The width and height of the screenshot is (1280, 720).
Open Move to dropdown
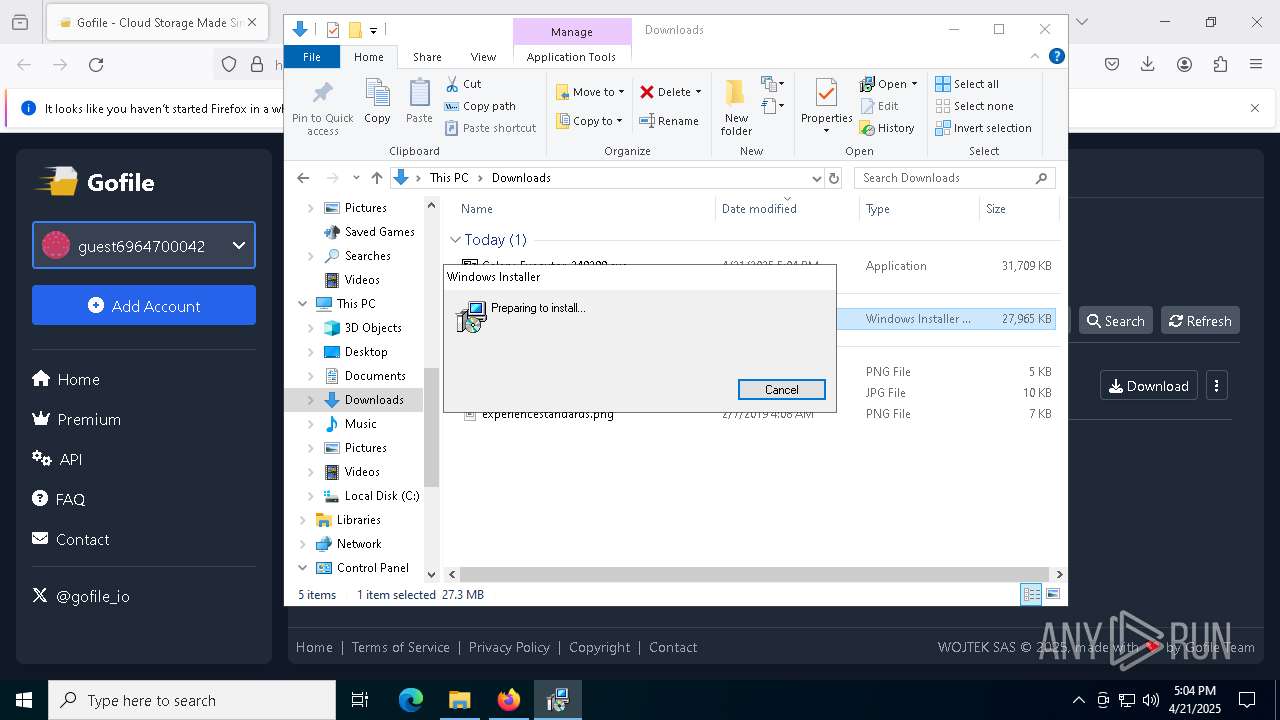click(590, 92)
